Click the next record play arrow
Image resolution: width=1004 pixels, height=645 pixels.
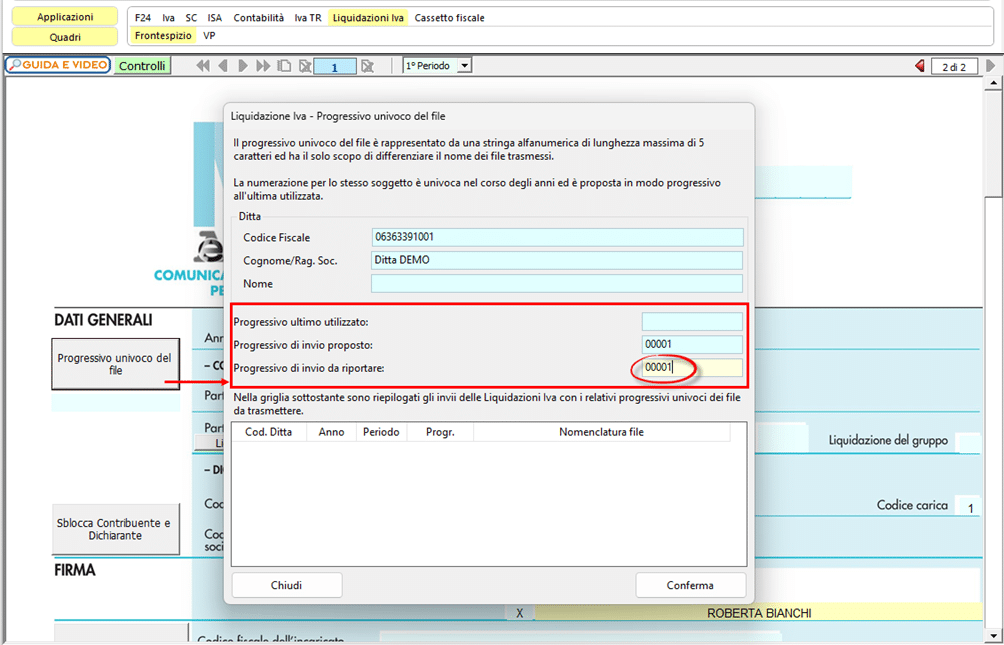tap(243, 66)
